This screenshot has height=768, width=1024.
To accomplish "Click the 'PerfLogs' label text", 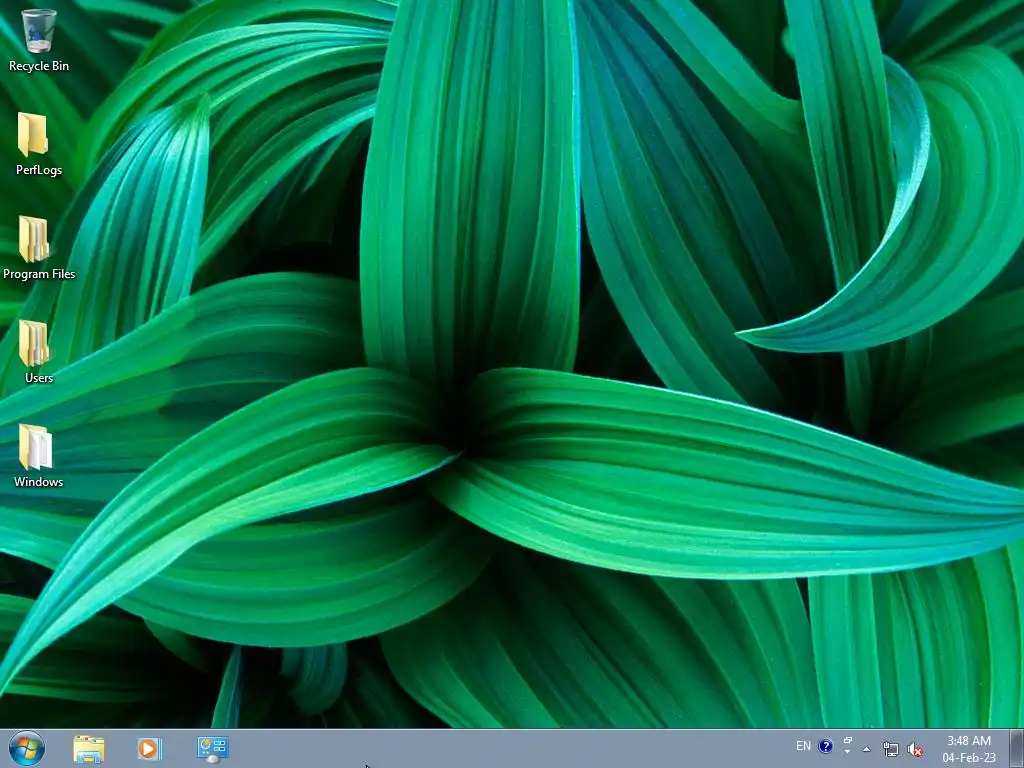I will pos(39,170).
